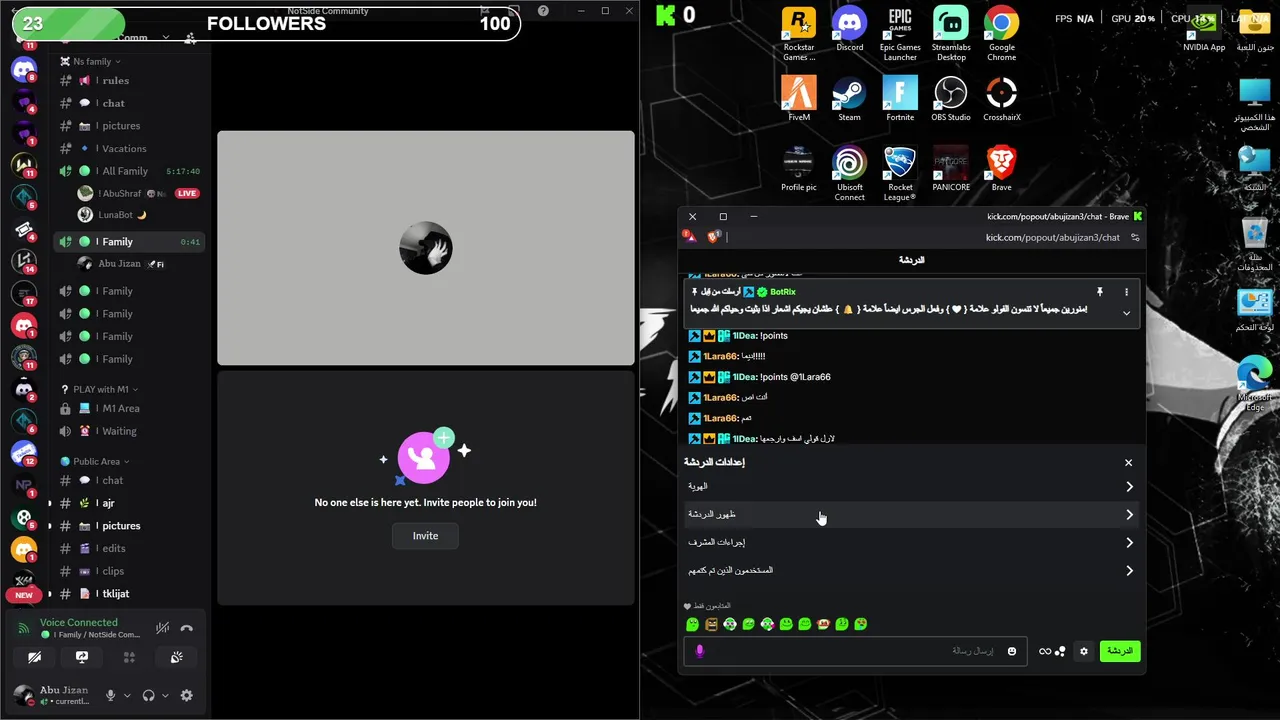Open Brave Shields icon in Kick popout
Viewport: 1280px width, 720px height.
click(713, 237)
